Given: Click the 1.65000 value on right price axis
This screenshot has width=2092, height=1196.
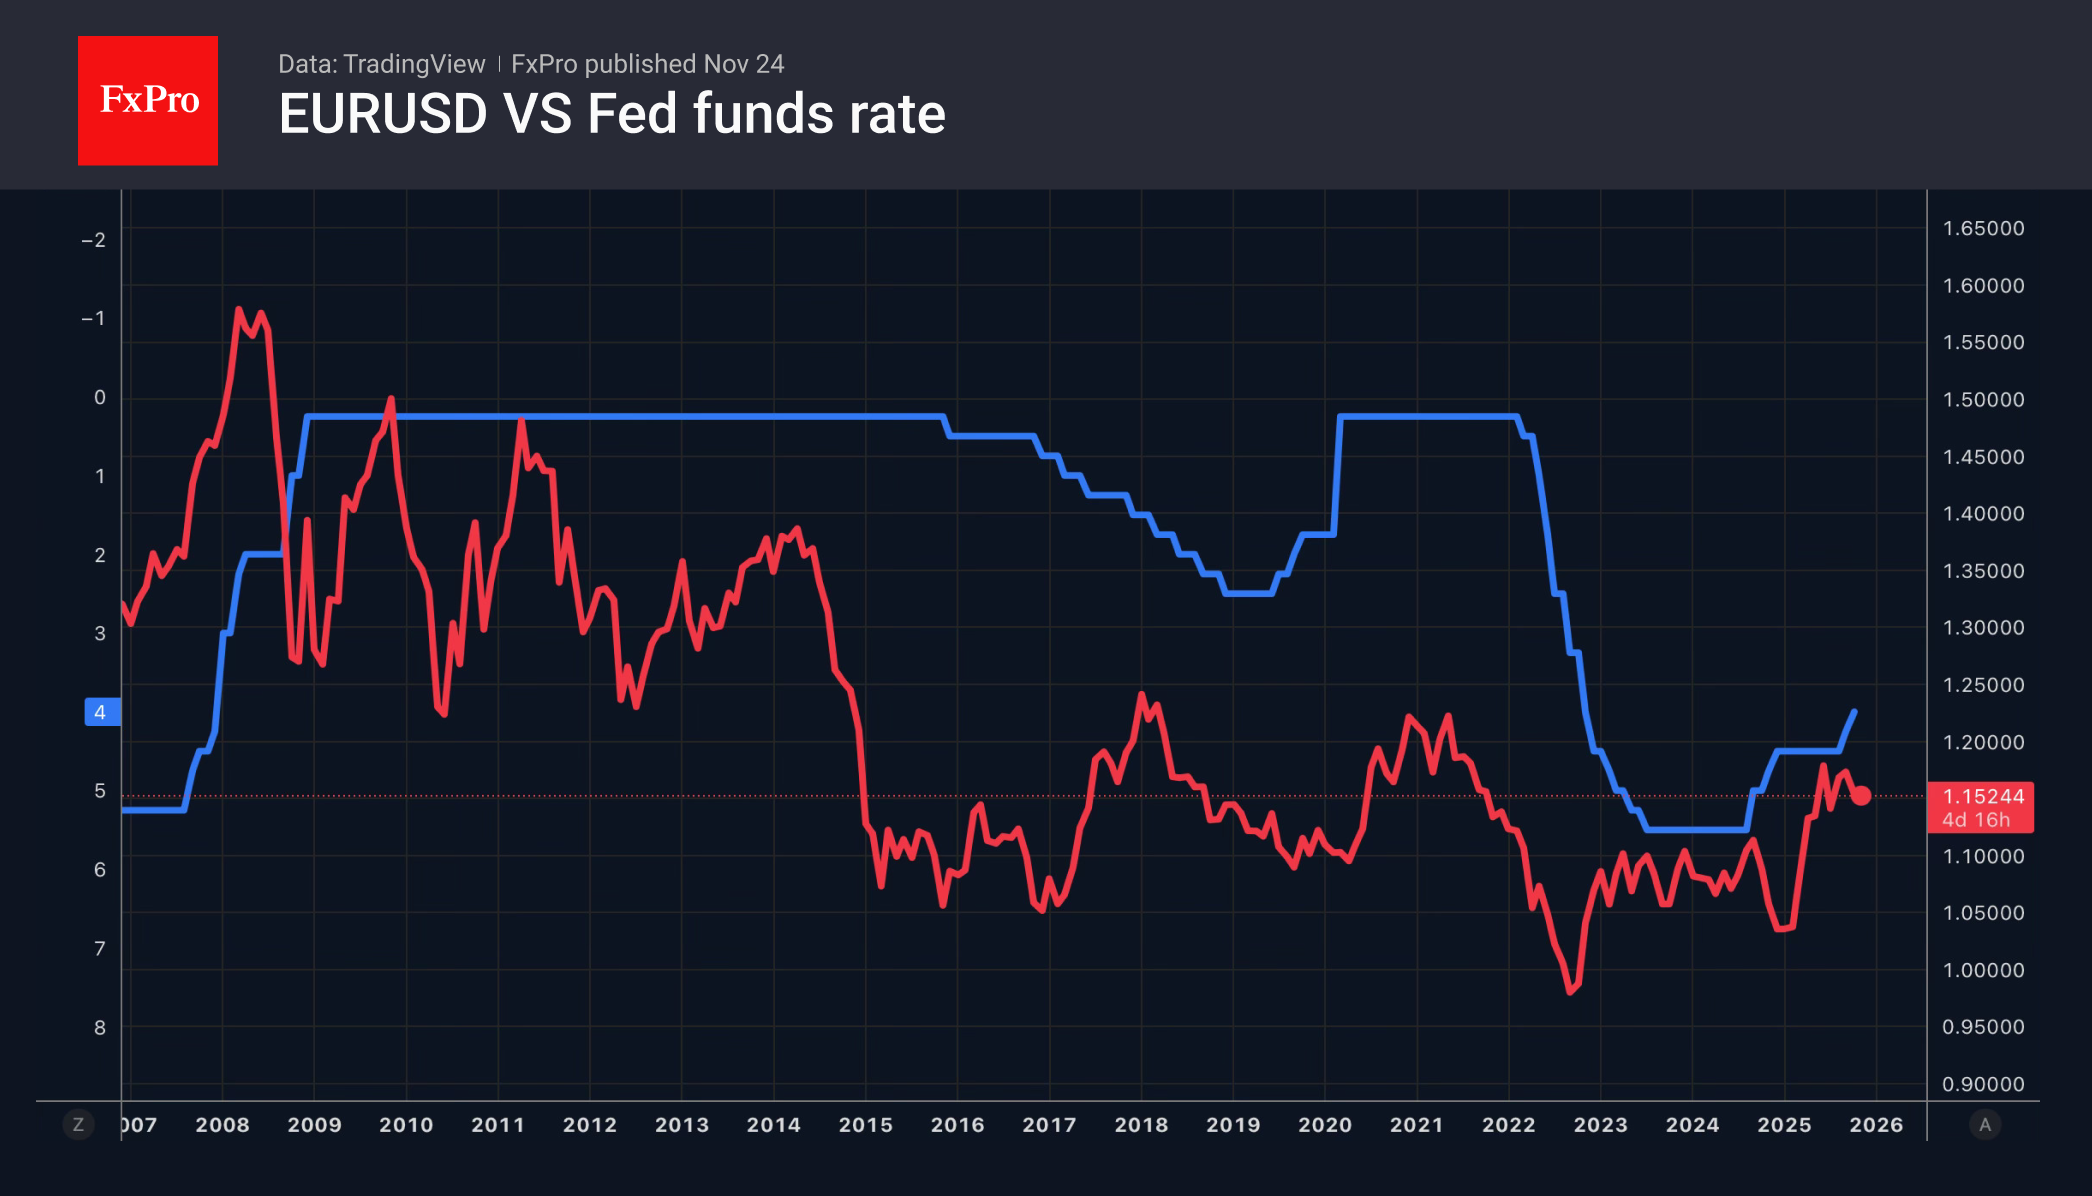Looking at the screenshot, I should pos(1983,228).
